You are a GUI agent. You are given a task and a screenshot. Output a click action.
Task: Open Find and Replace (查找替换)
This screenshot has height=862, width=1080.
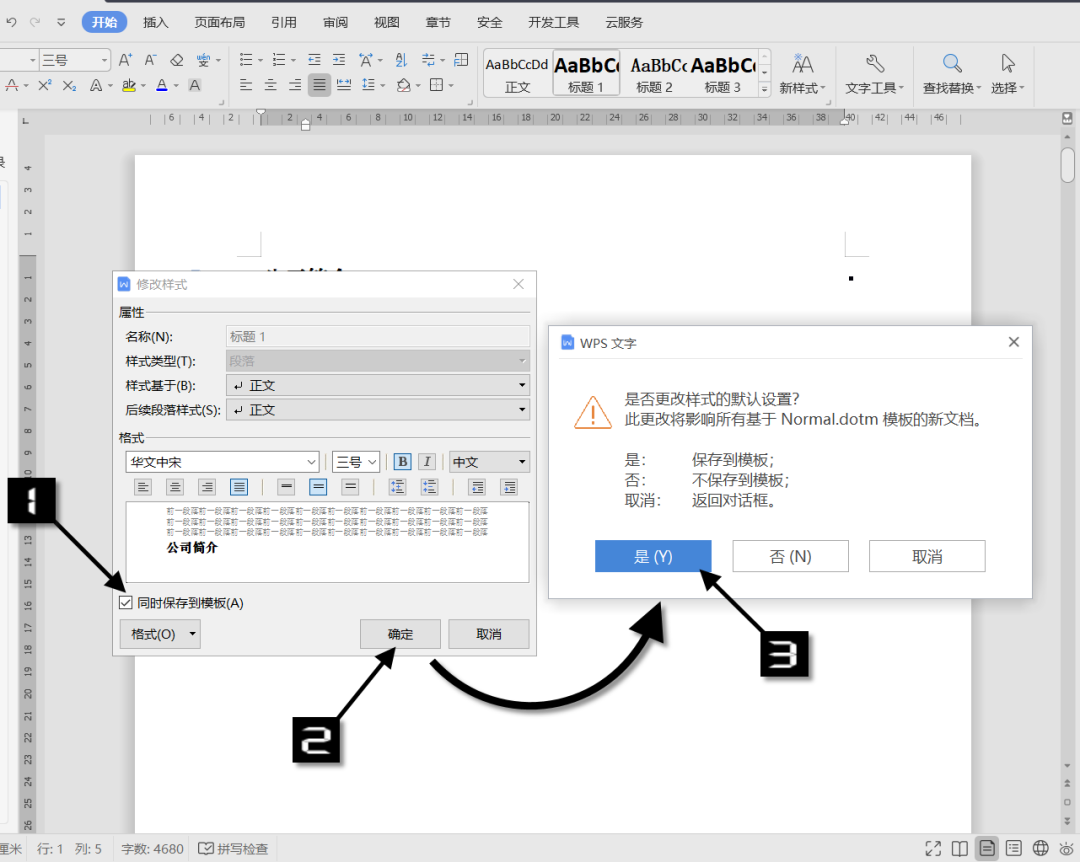tap(952, 73)
